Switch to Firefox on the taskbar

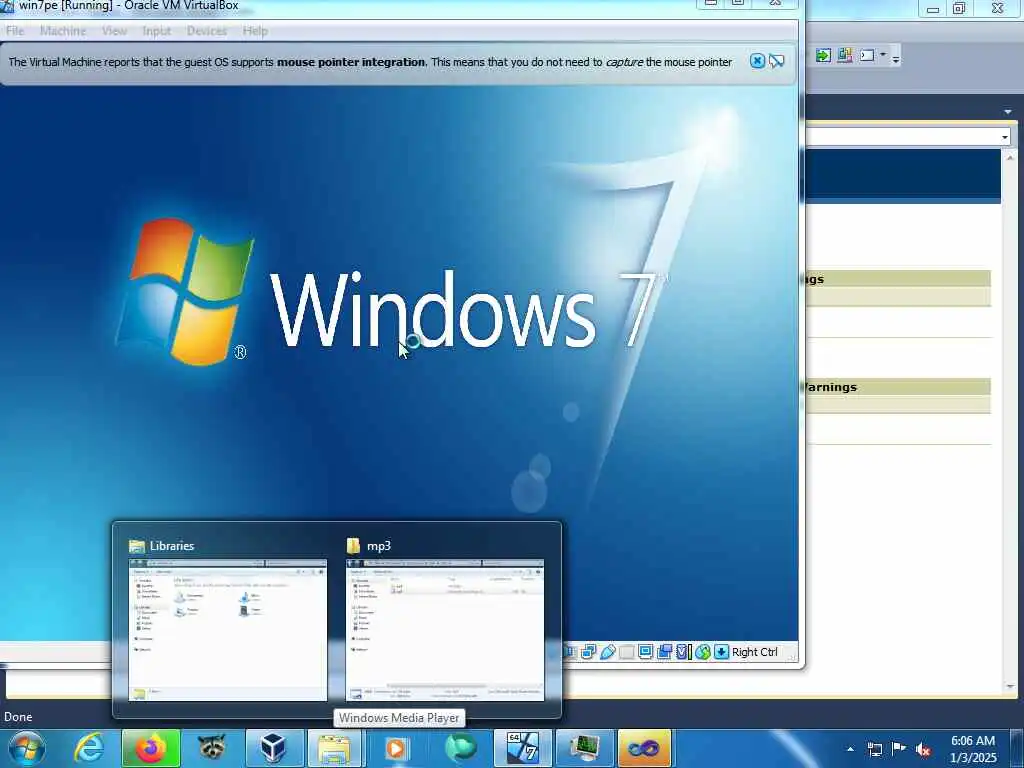150,748
